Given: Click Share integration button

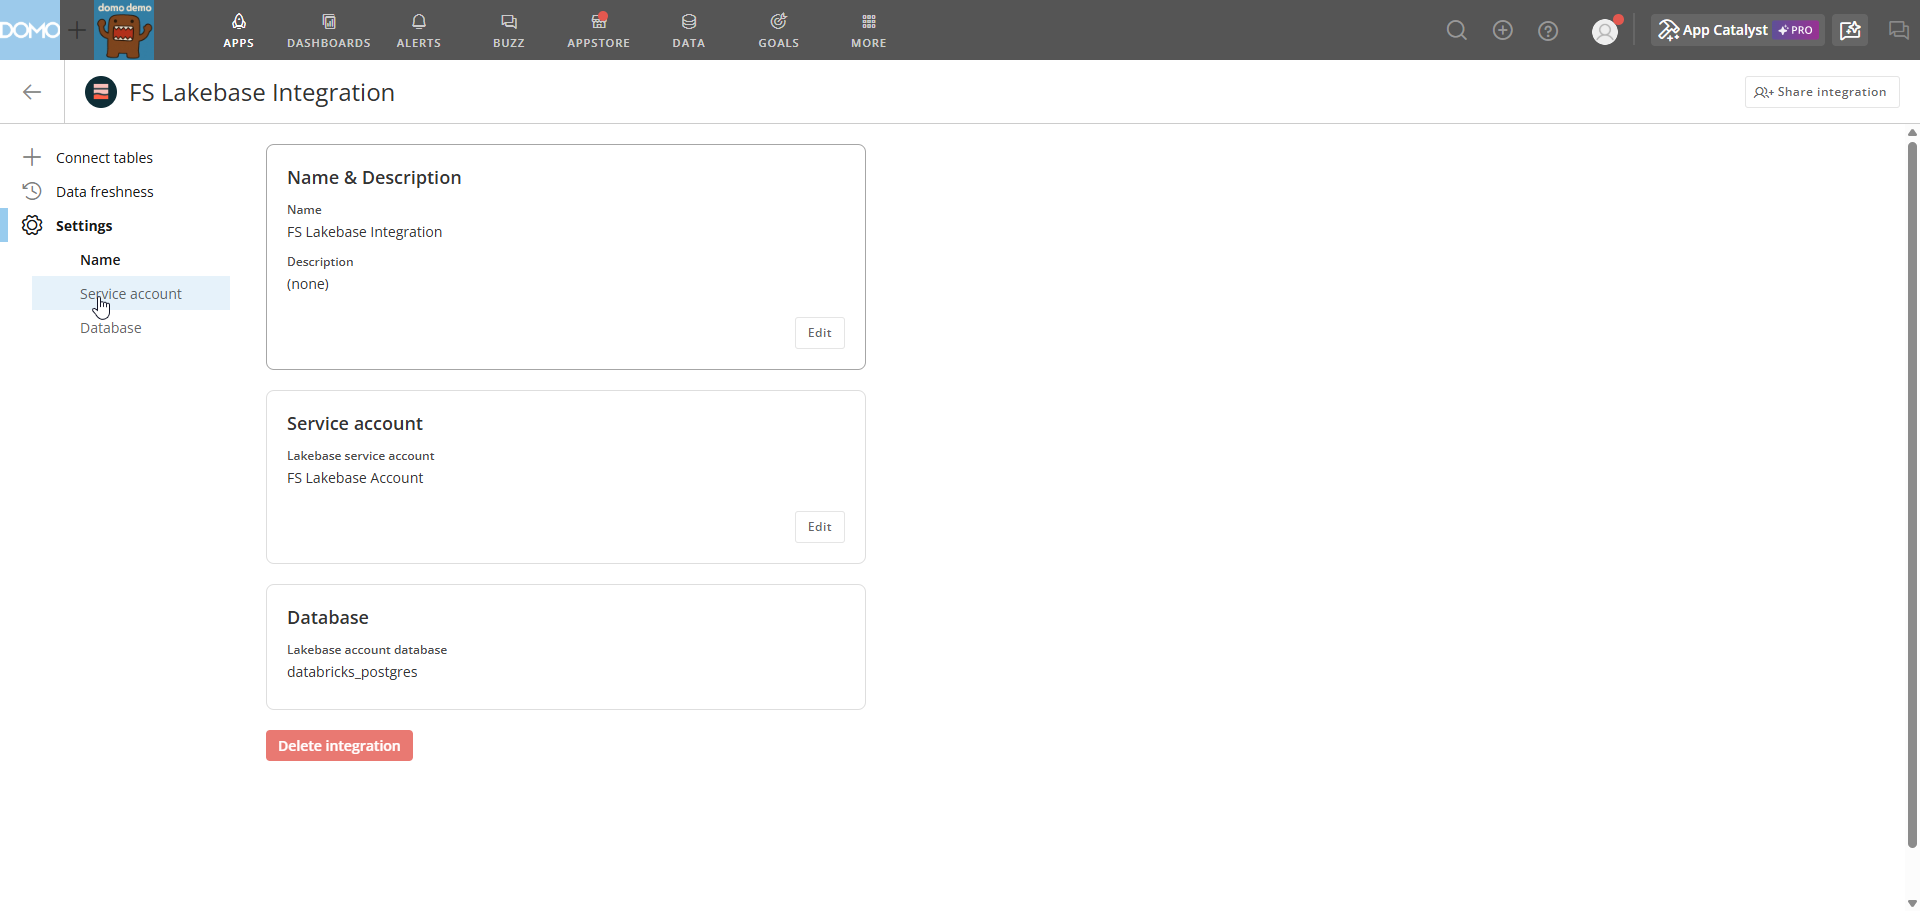Looking at the screenshot, I should [1822, 92].
